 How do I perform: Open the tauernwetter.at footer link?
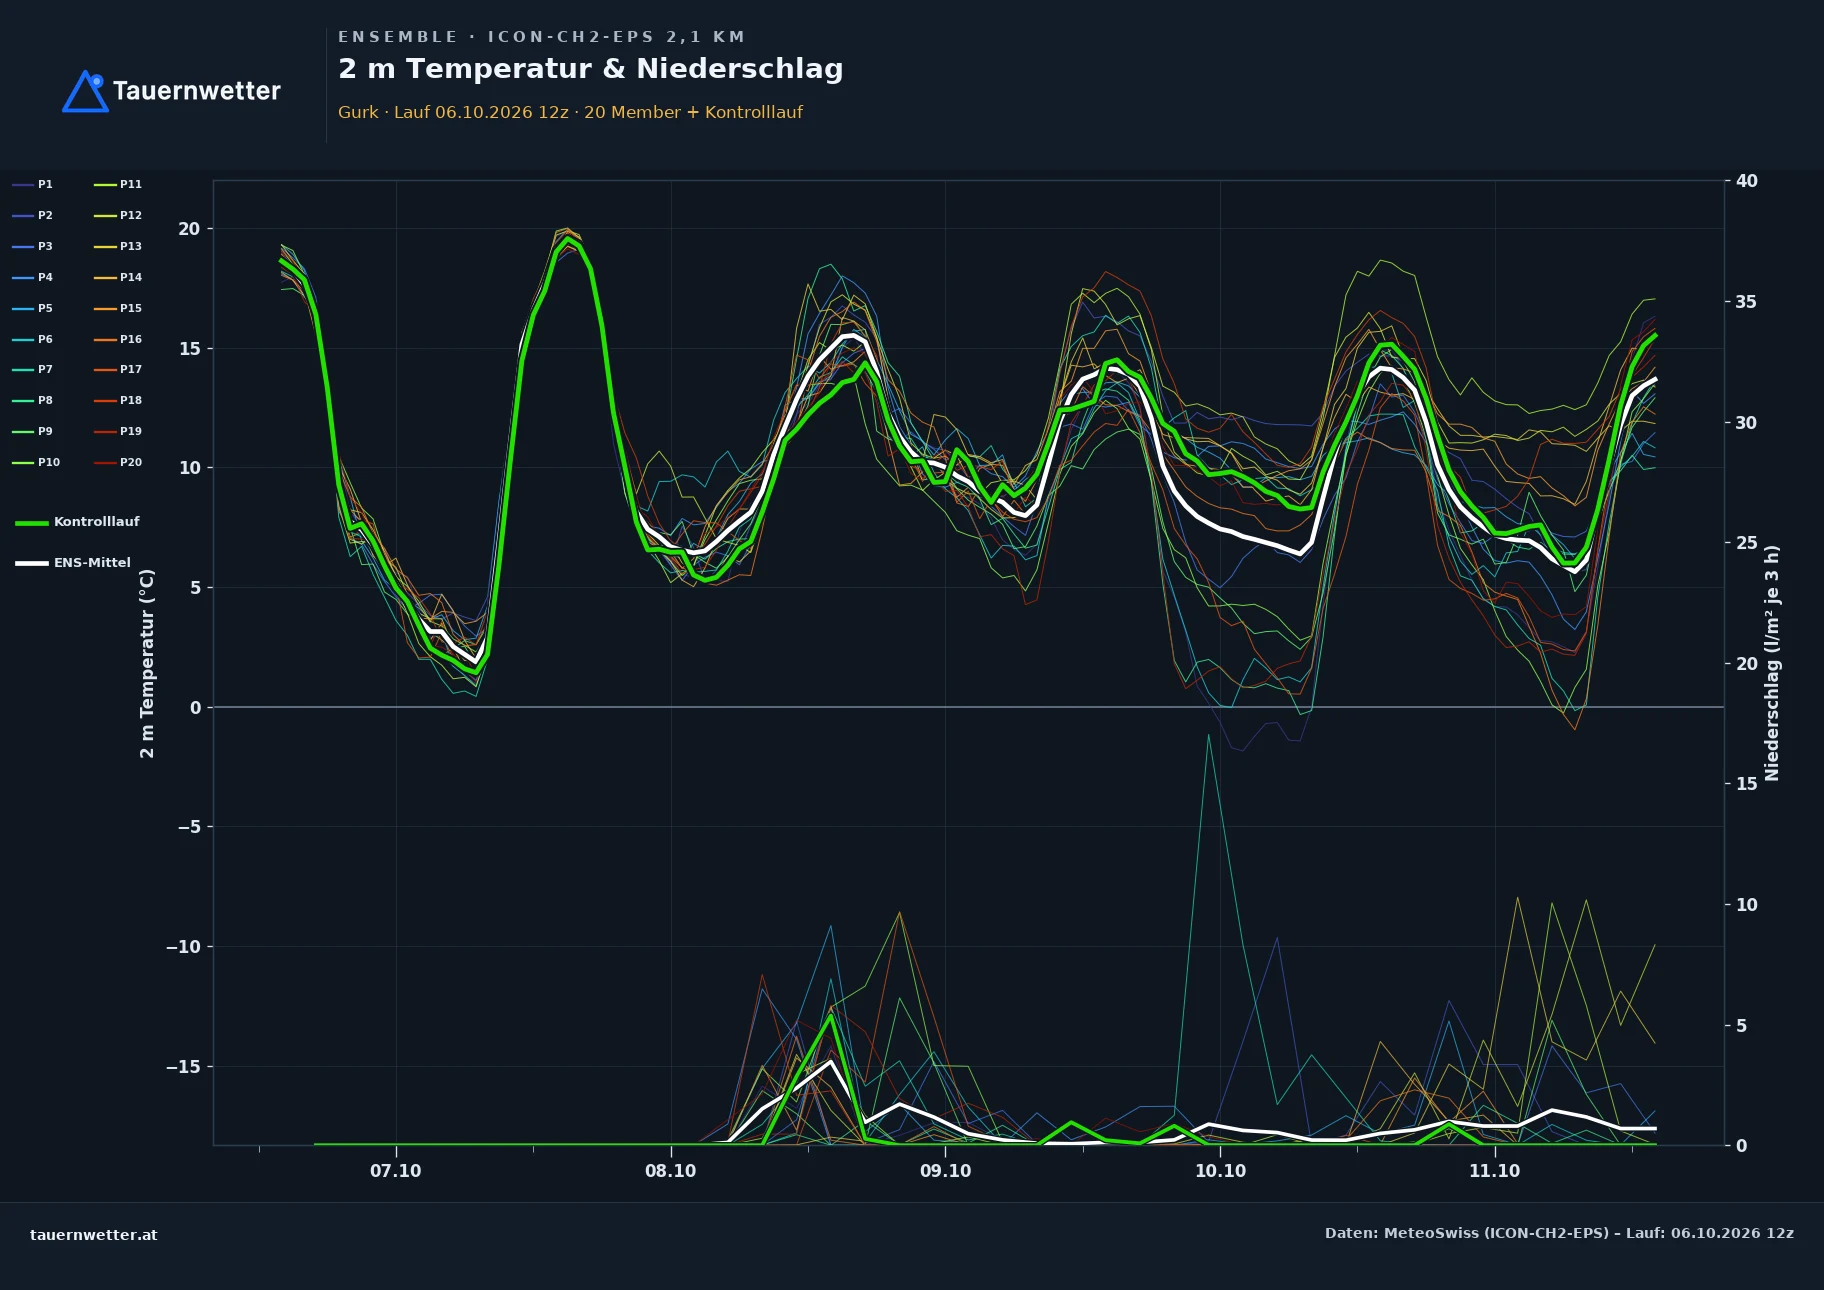point(93,1235)
